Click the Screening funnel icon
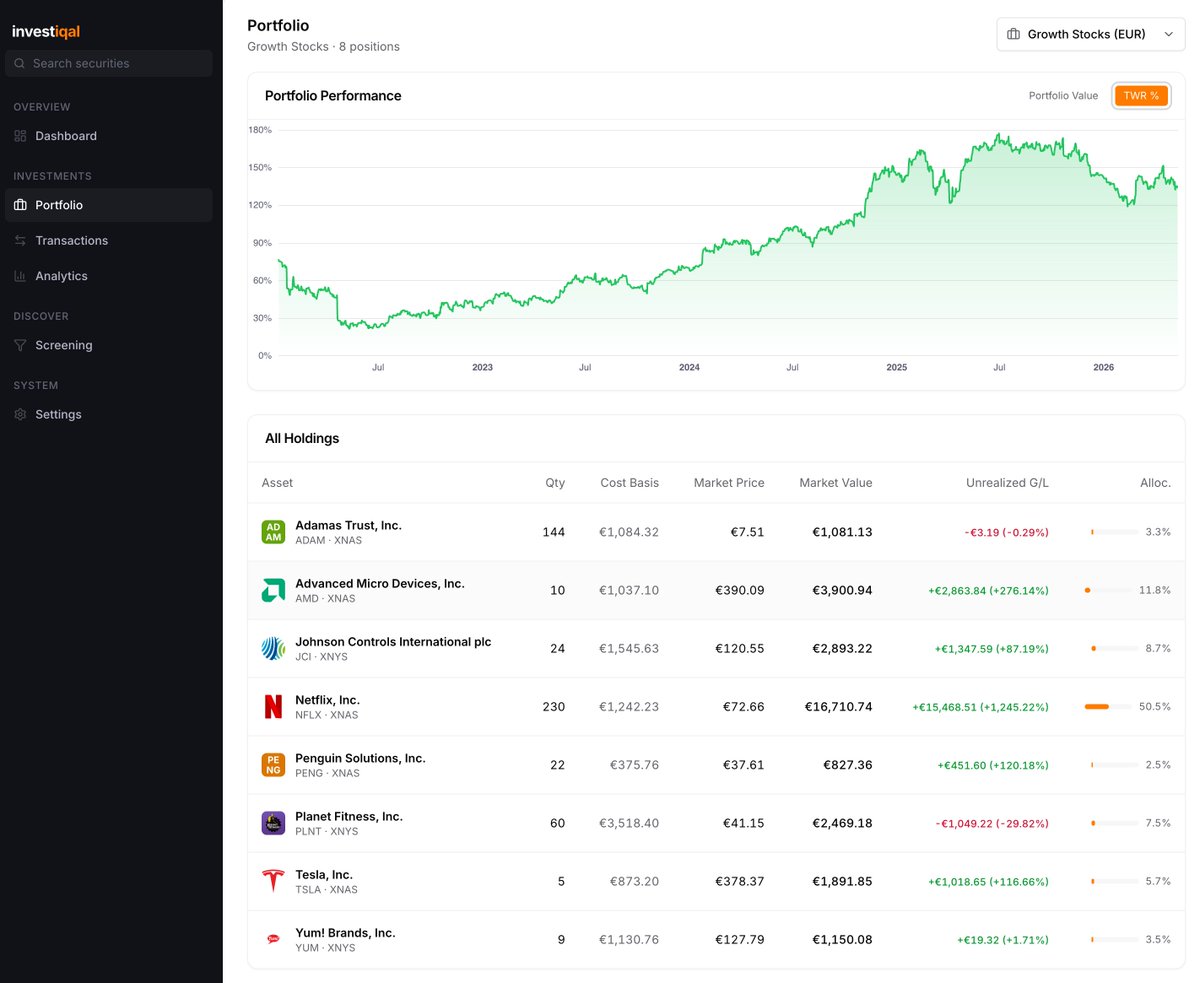The image size is (1200, 983). pos(20,345)
